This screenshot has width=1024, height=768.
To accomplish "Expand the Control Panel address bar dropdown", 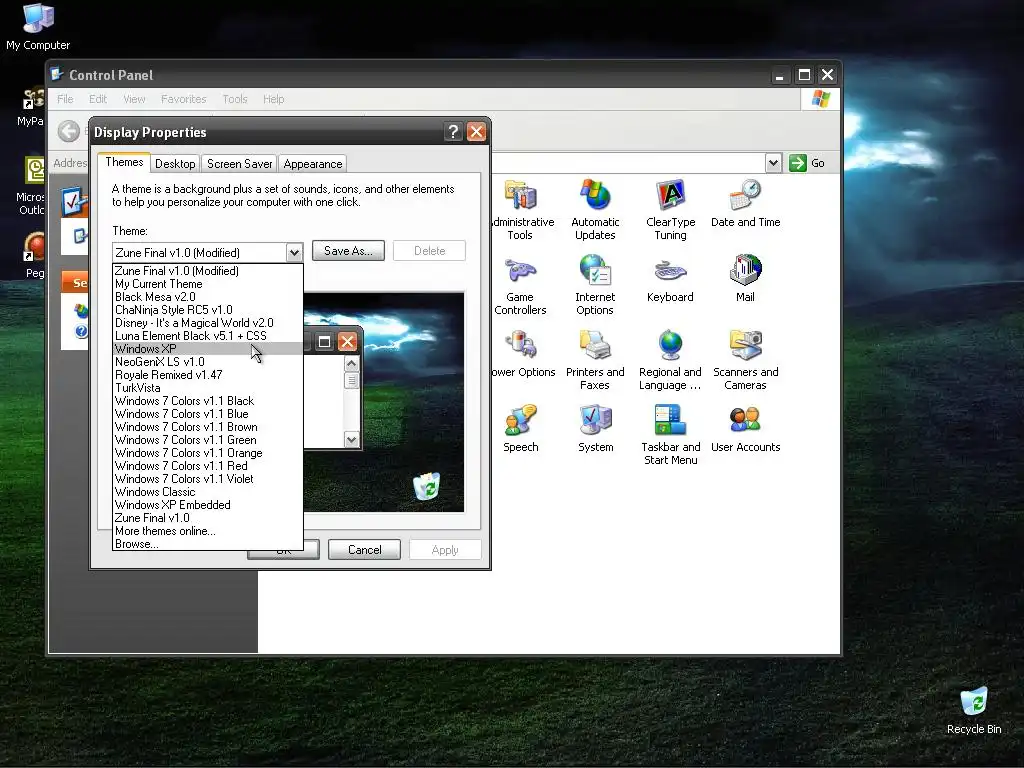I will coord(773,163).
